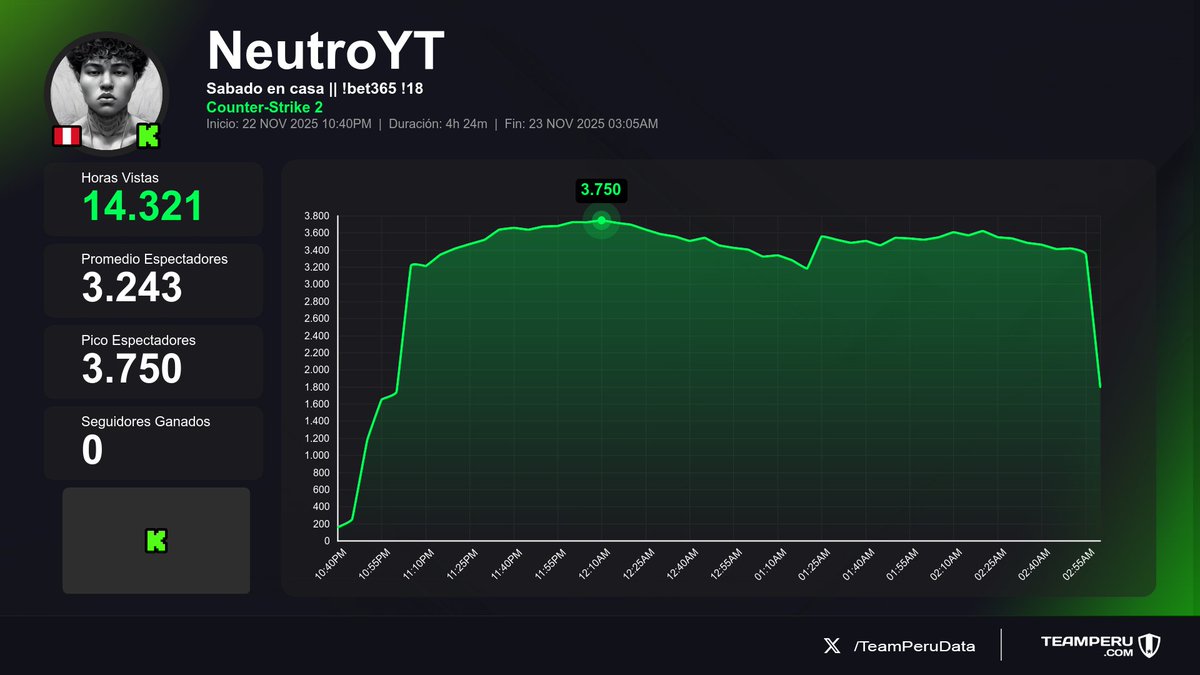Screen dimensions: 1200x675
Task: Click the large Kick logo in the bottom panel
Action: click(x=155, y=541)
